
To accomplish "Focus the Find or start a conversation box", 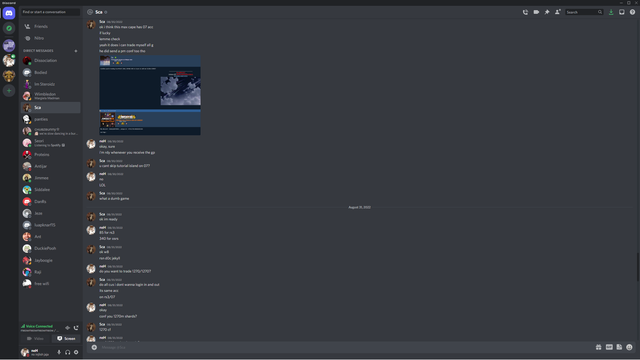I will click(x=51, y=12).
